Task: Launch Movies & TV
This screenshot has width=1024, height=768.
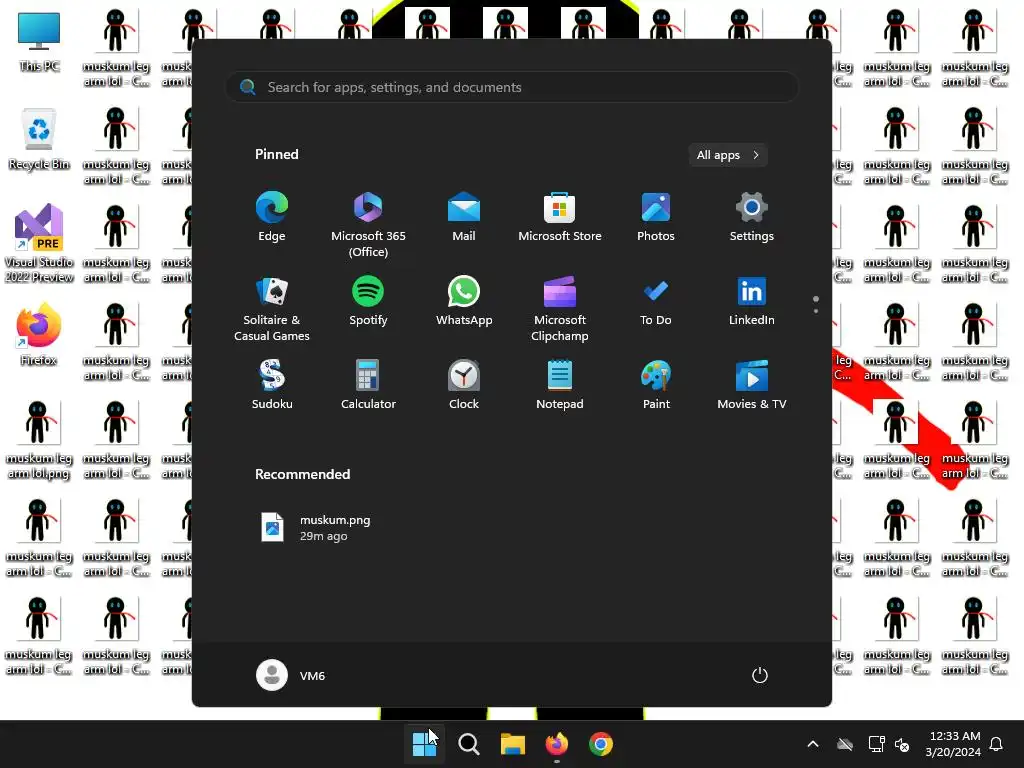Action: point(752,385)
